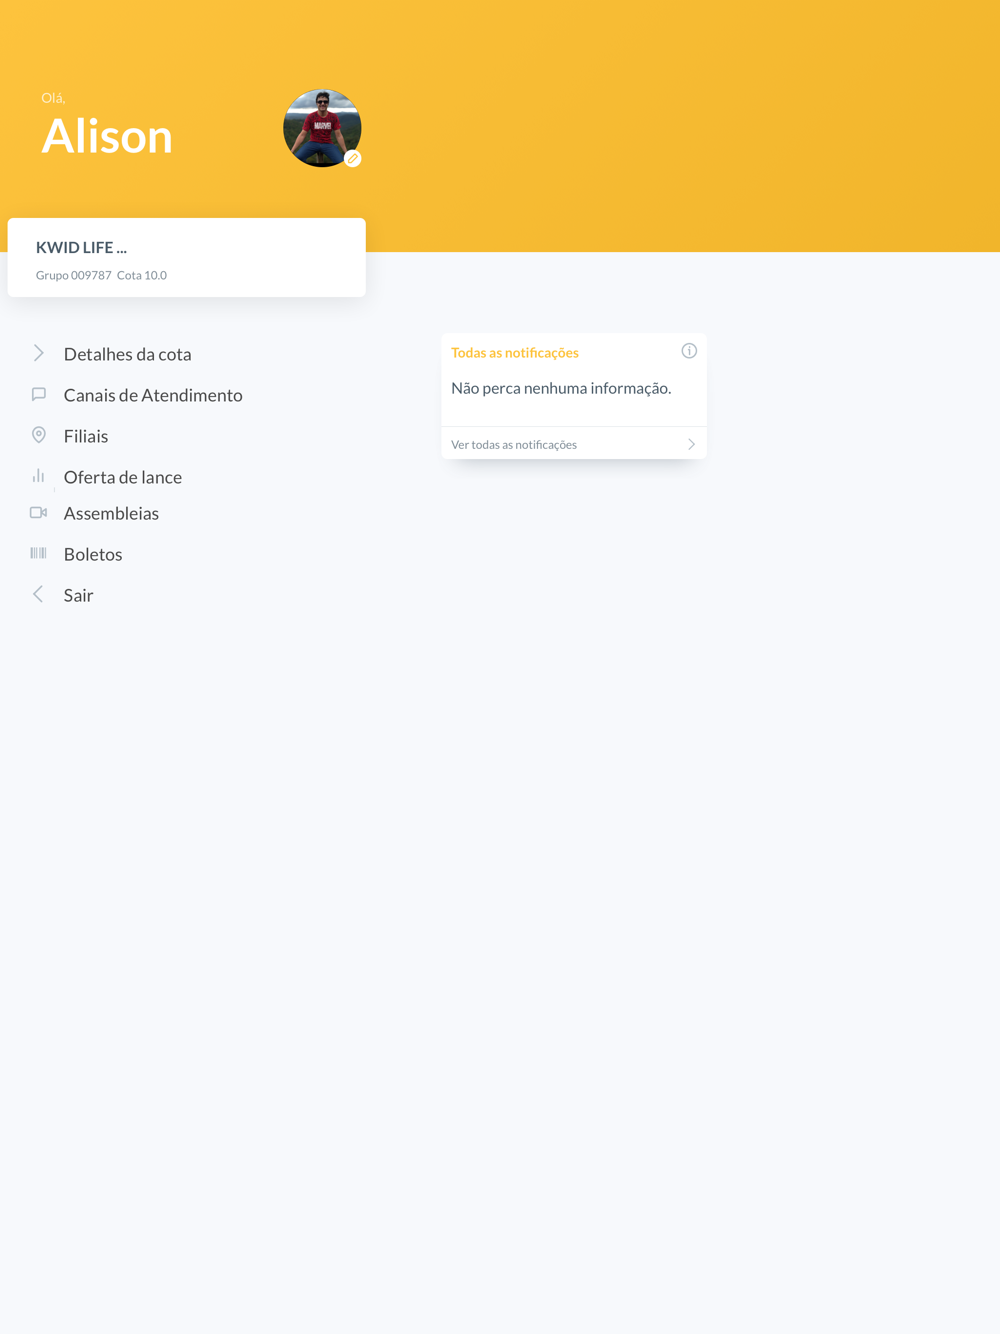Screen dimensions: 1000x1334
Task: Select the KWID LIFE quota card
Action: pyautogui.click(x=187, y=257)
